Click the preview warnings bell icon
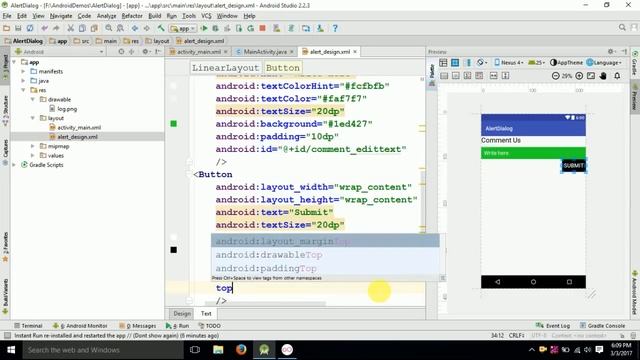The height and width of the screenshot is (360, 640). [617, 76]
